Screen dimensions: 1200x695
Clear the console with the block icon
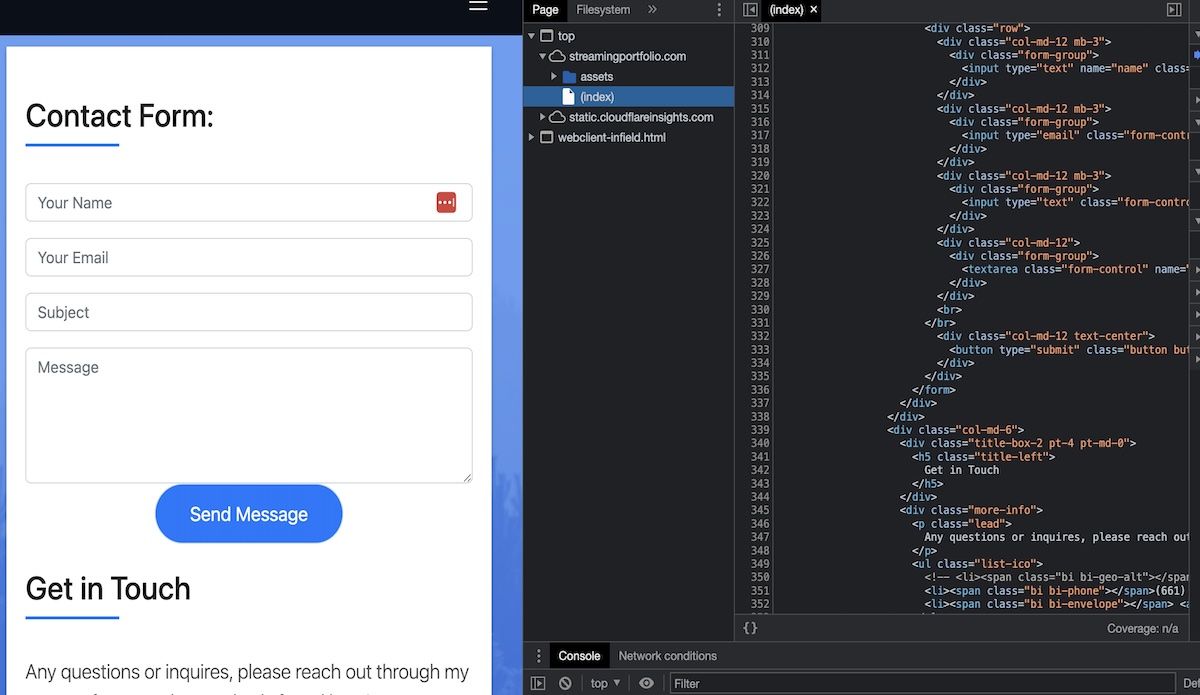point(565,683)
